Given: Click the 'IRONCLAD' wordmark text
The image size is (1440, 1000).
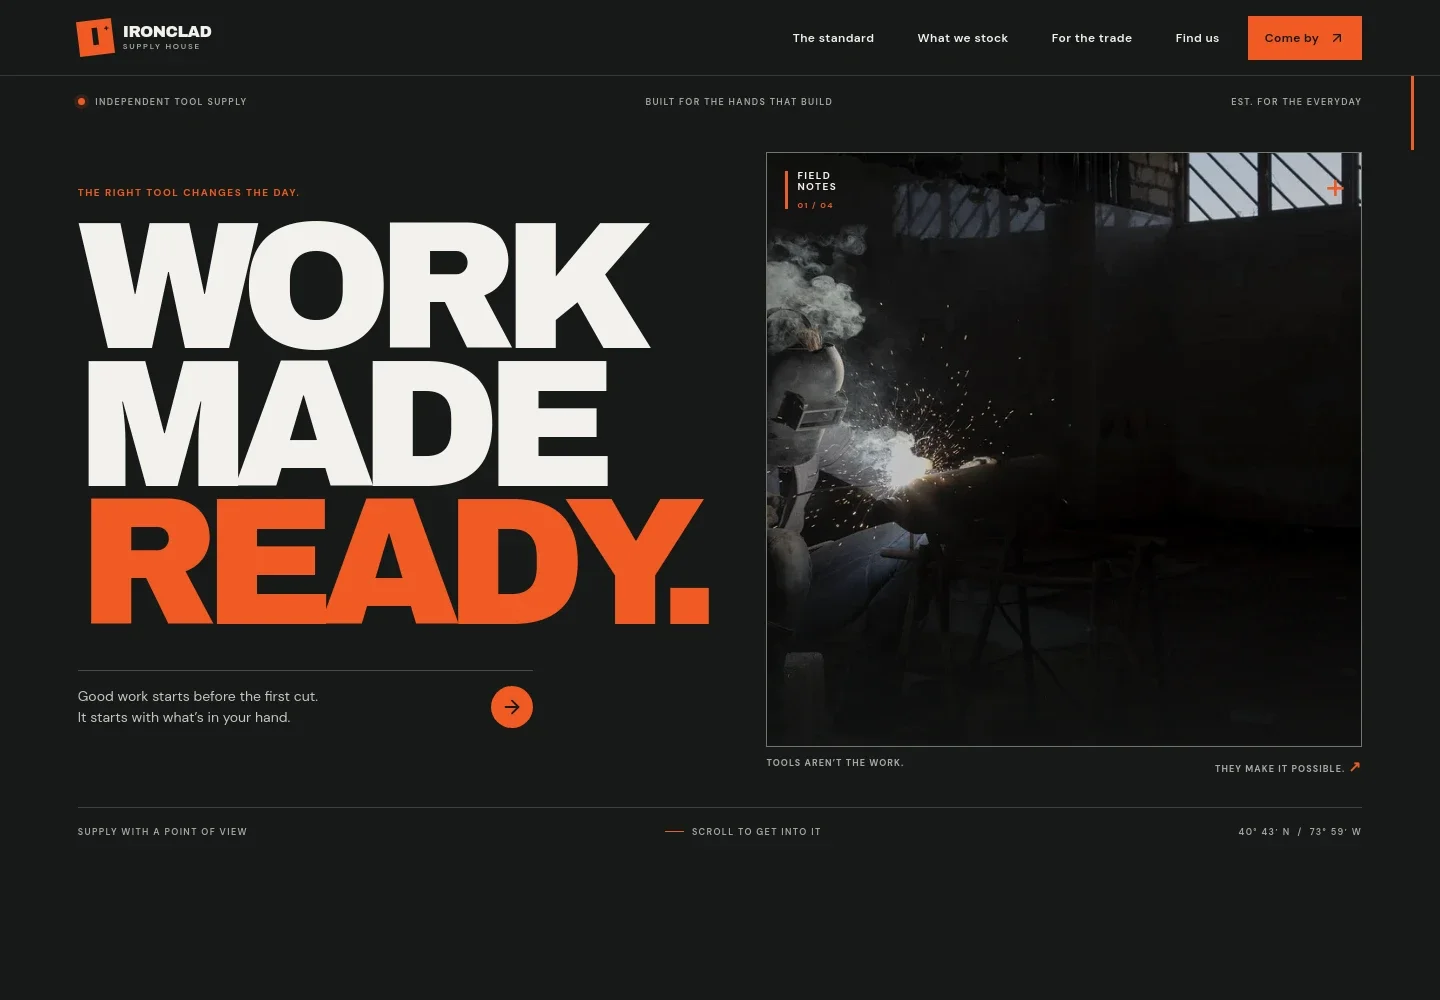Looking at the screenshot, I should [167, 31].
